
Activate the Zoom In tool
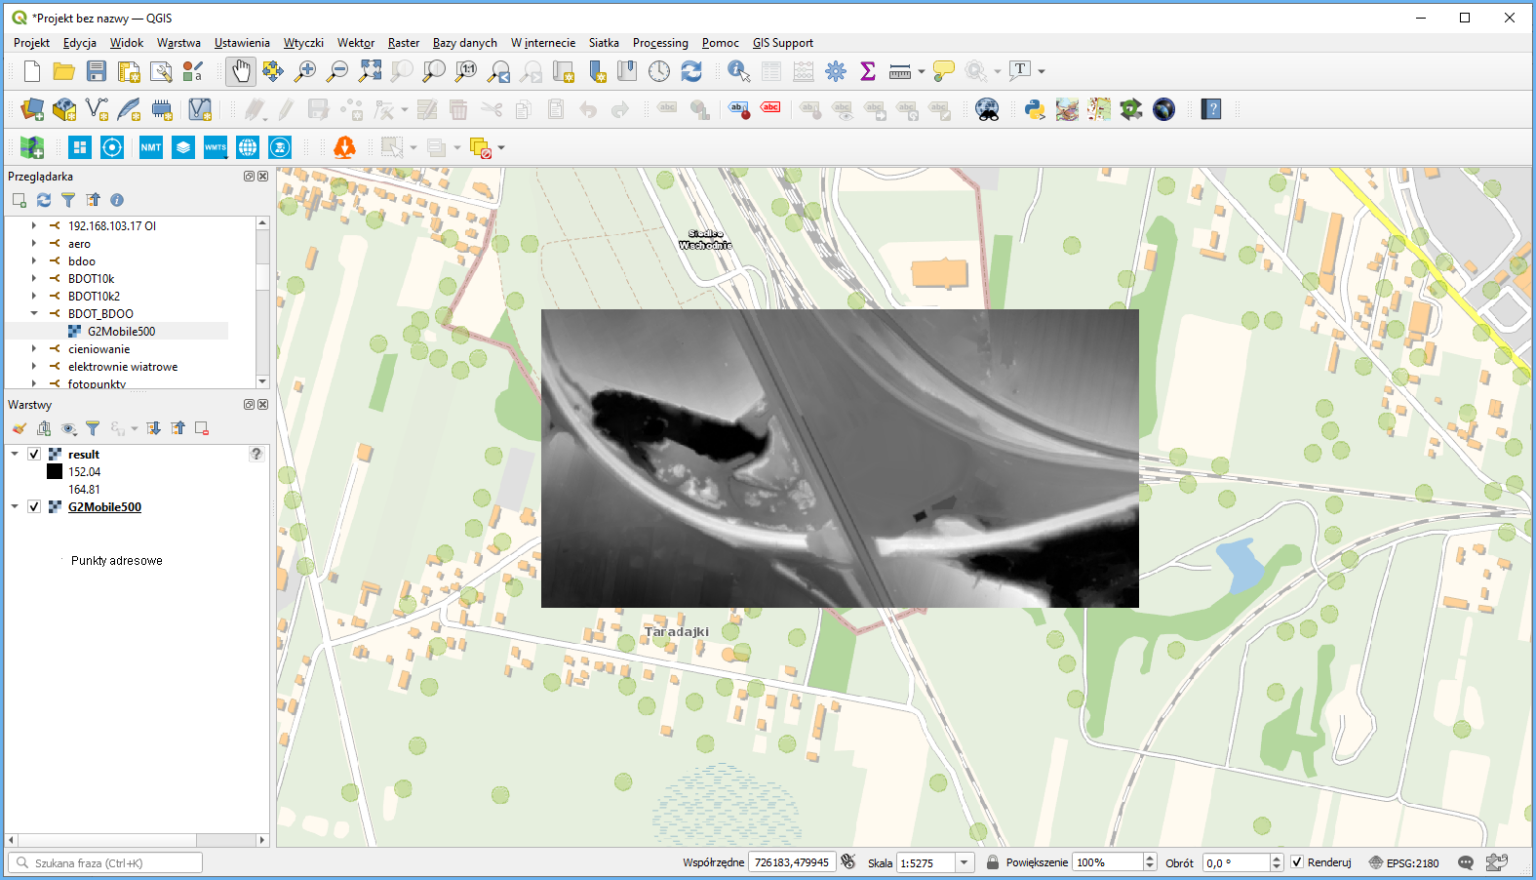pyautogui.click(x=306, y=70)
